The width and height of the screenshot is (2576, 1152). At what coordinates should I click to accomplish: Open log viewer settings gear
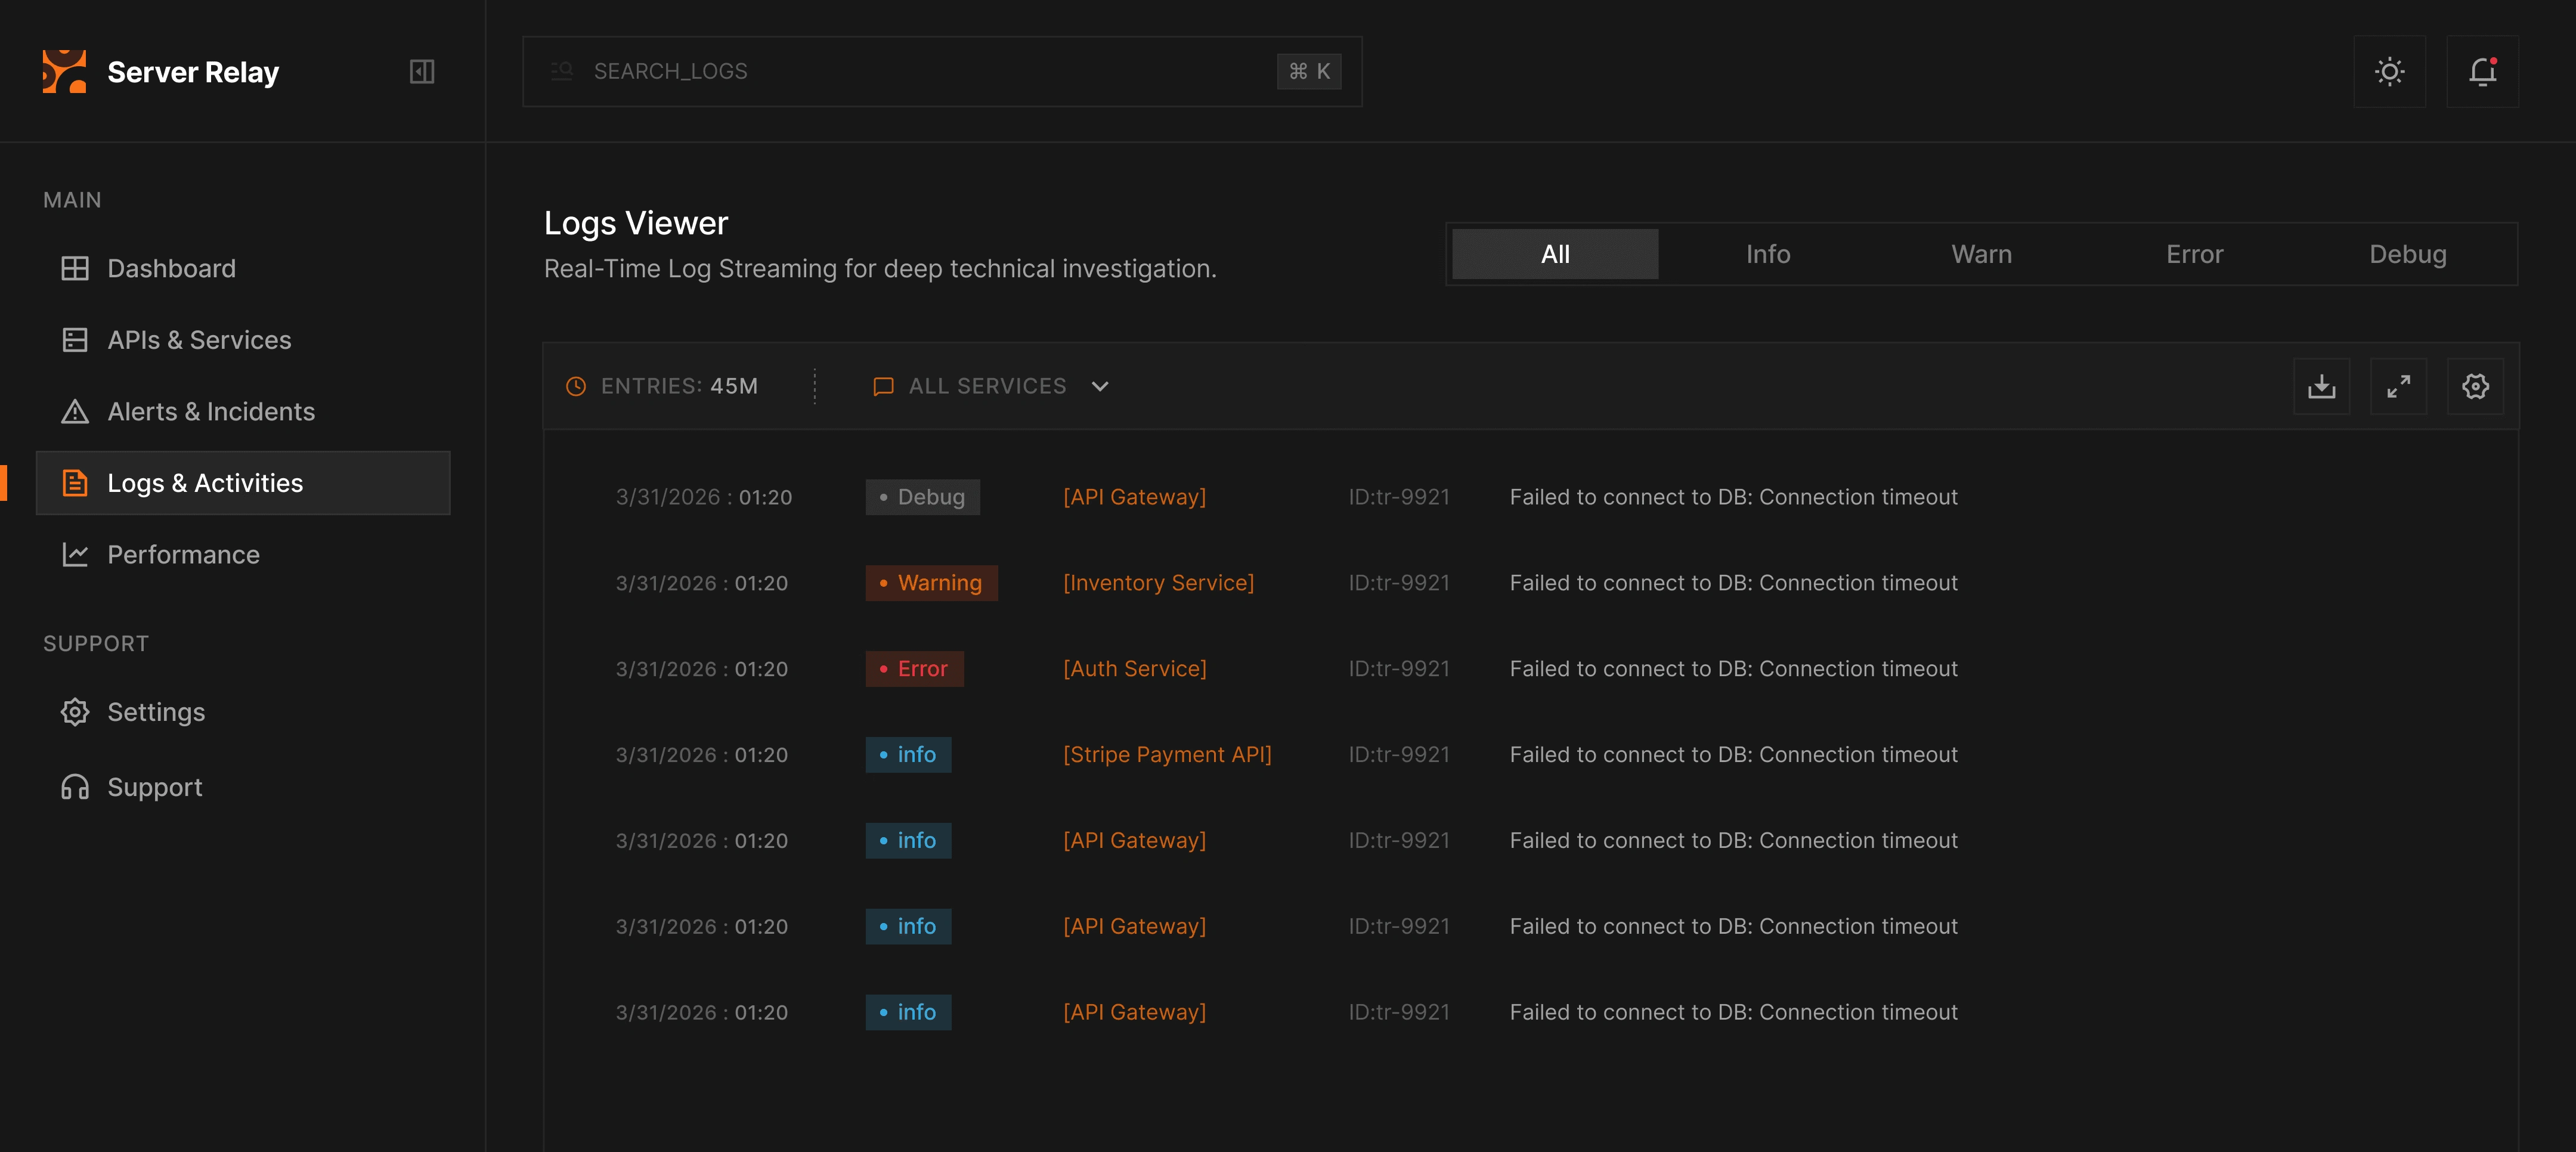tap(2475, 386)
